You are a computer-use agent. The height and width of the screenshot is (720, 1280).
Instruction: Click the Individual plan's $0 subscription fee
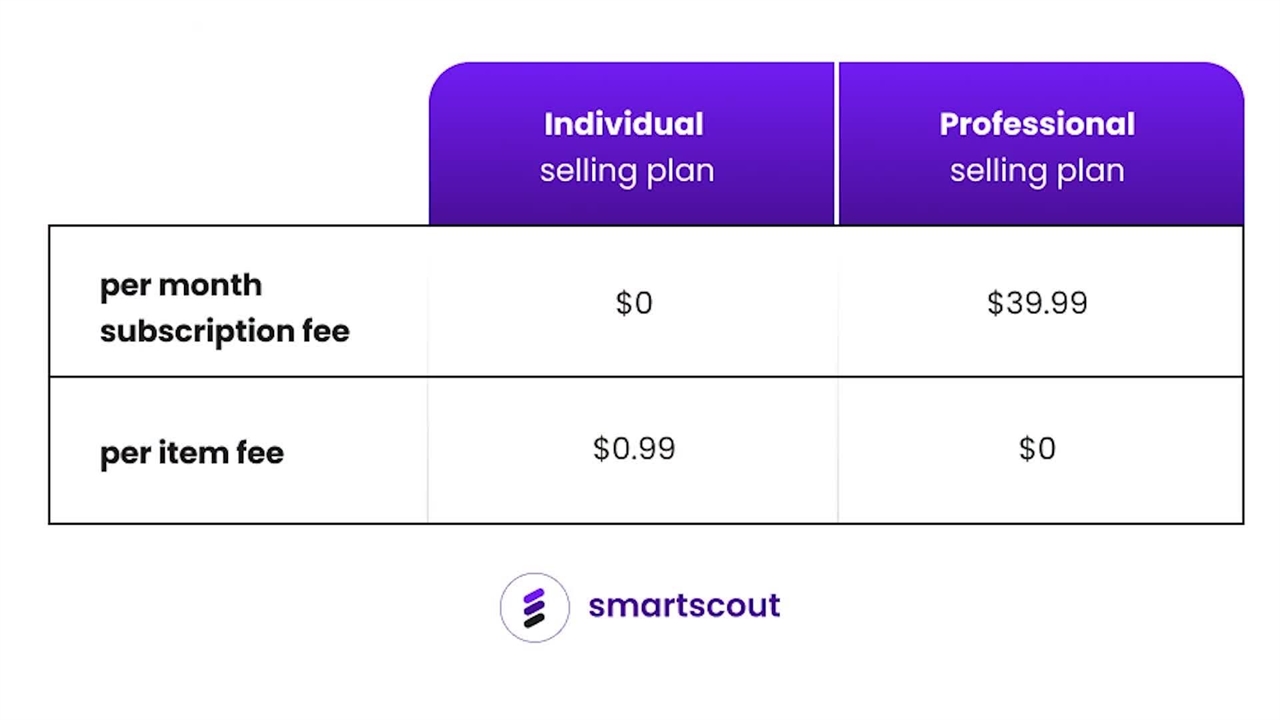click(634, 303)
